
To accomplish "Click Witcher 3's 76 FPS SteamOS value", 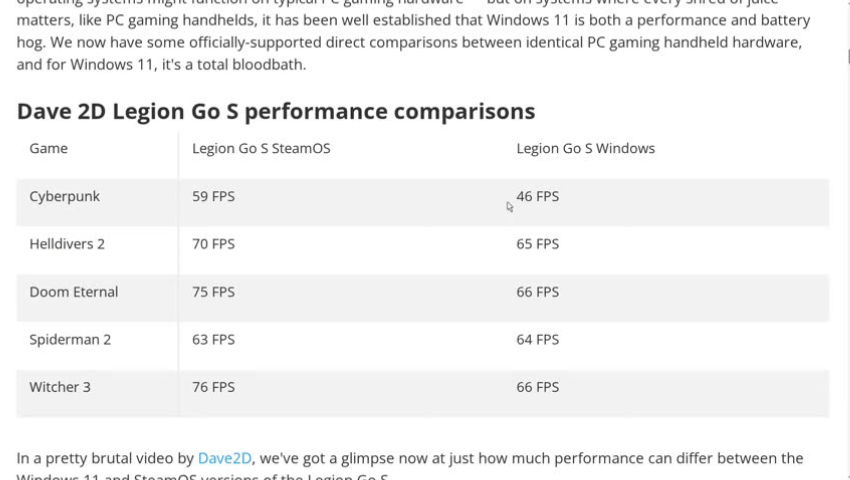I will [x=213, y=387].
